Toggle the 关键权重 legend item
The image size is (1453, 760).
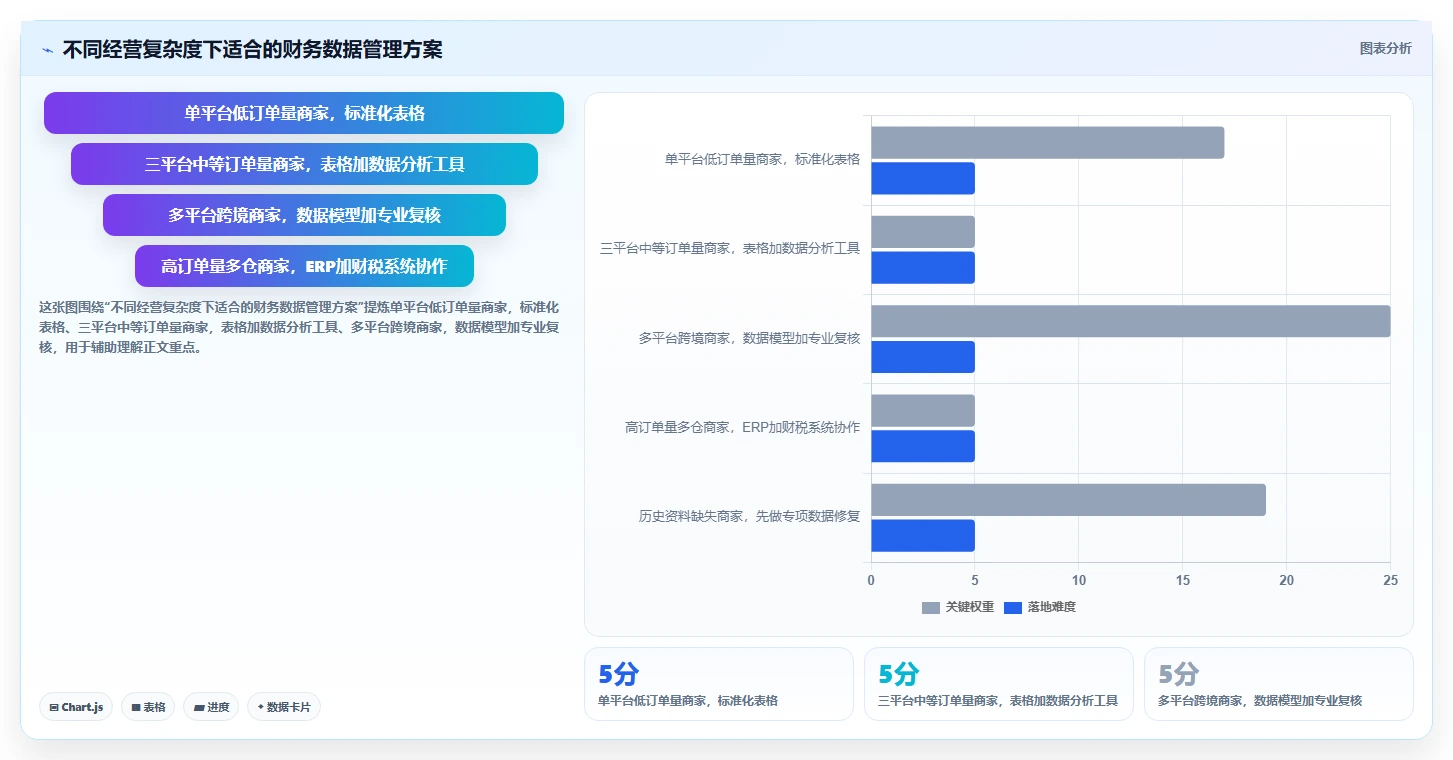pyautogui.click(x=958, y=607)
